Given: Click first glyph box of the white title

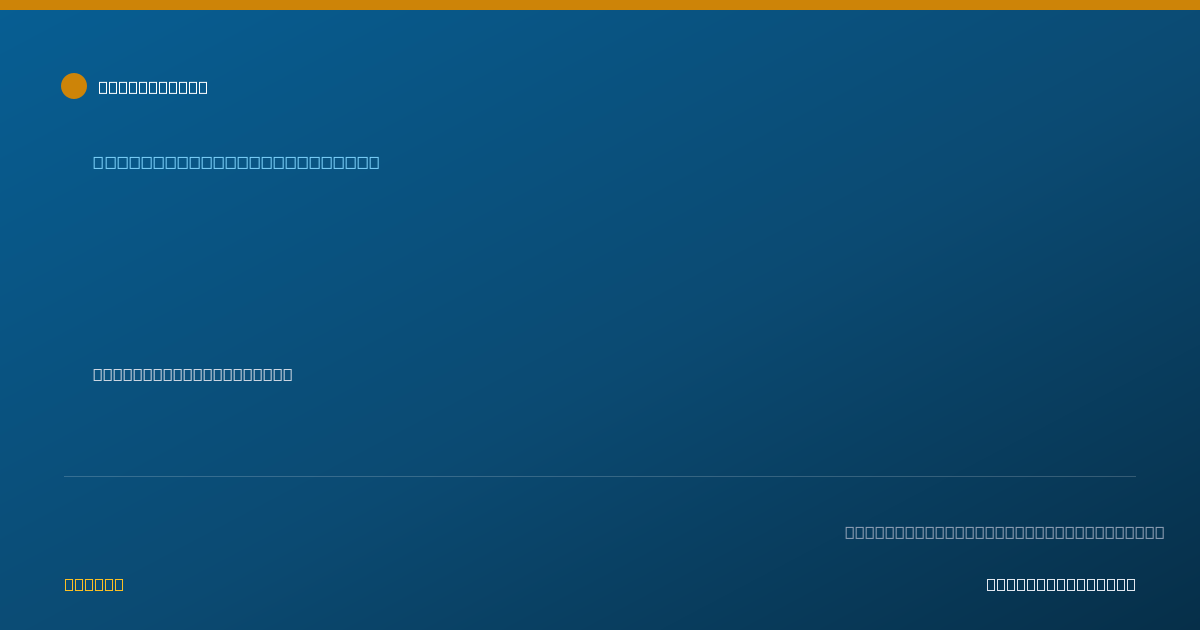Looking at the screenshot, I should 103,87.
